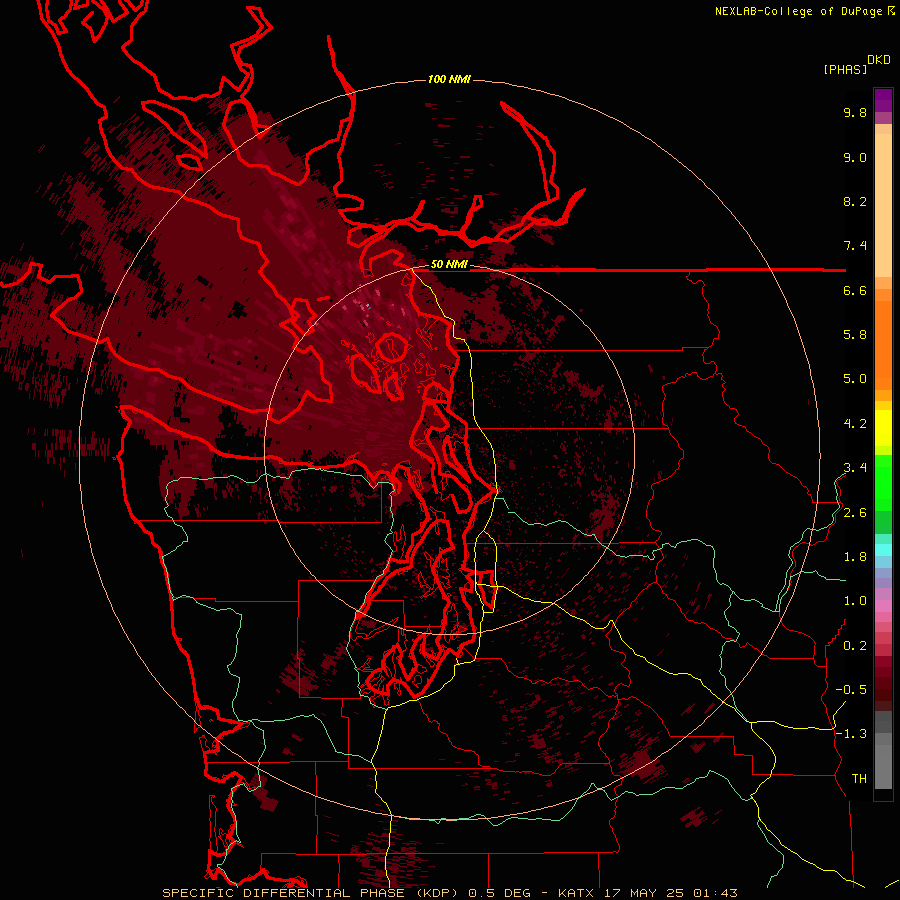Image resolution: width=900 pixels, height=900 pixels.
Task: Click the 0.2 value on the scale
Action: click(855, 646)
